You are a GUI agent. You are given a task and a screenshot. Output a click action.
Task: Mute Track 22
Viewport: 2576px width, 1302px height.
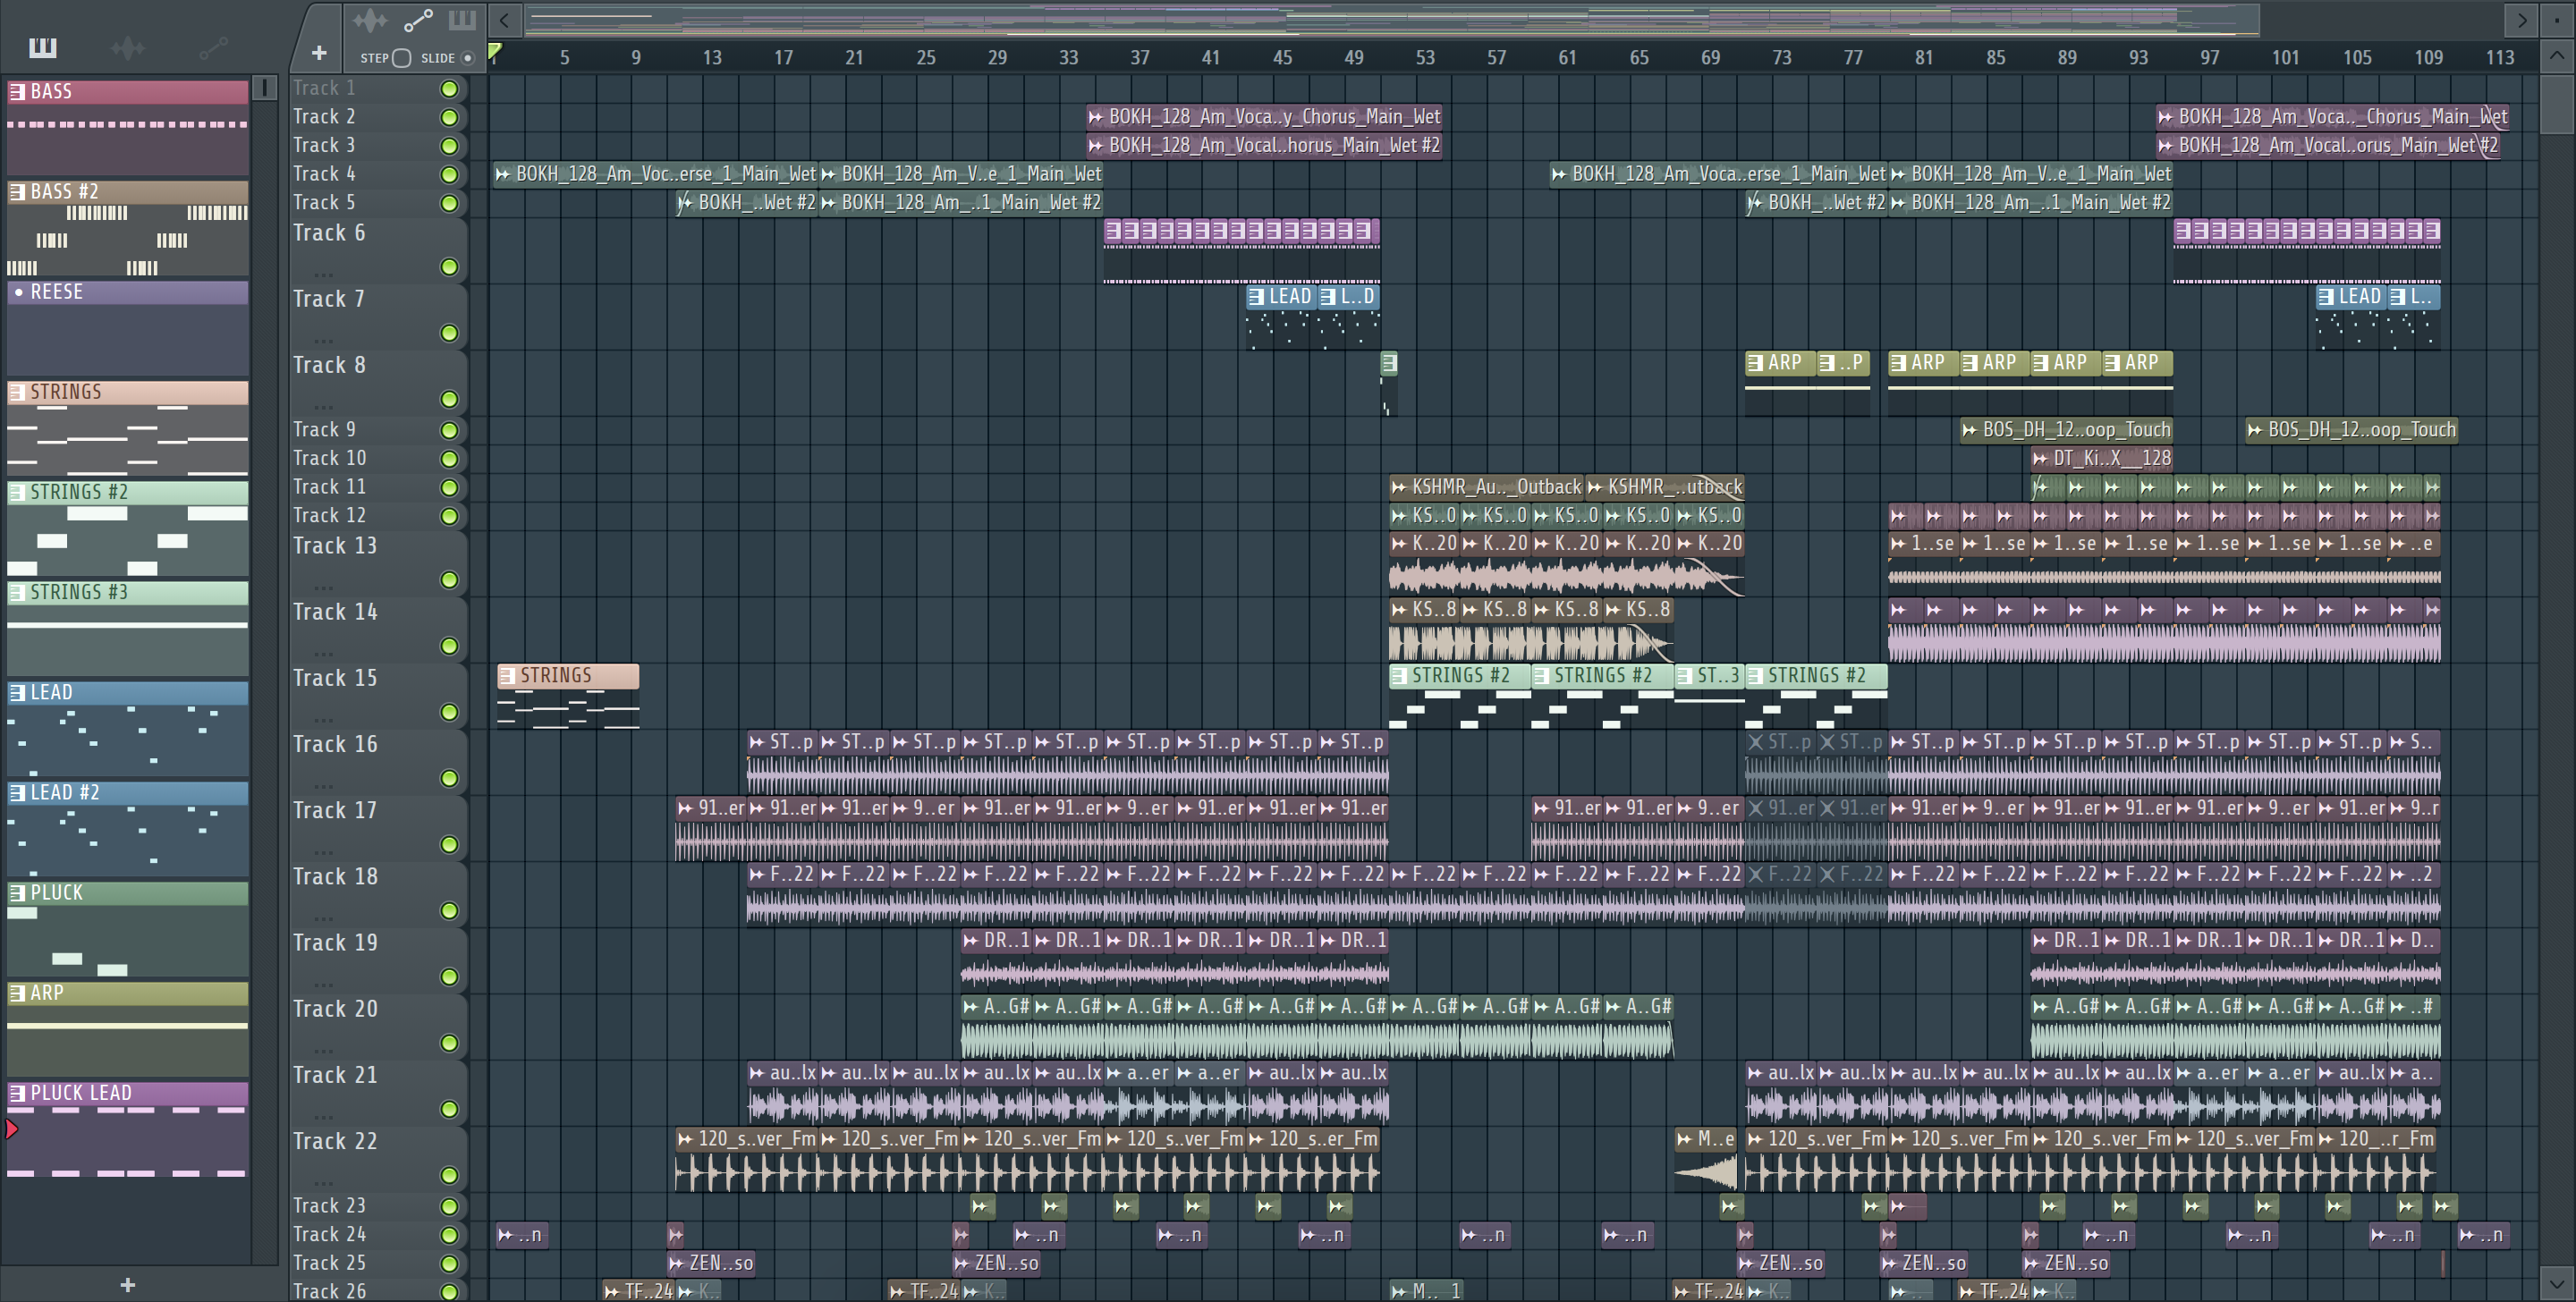(x=450, y=1175)
